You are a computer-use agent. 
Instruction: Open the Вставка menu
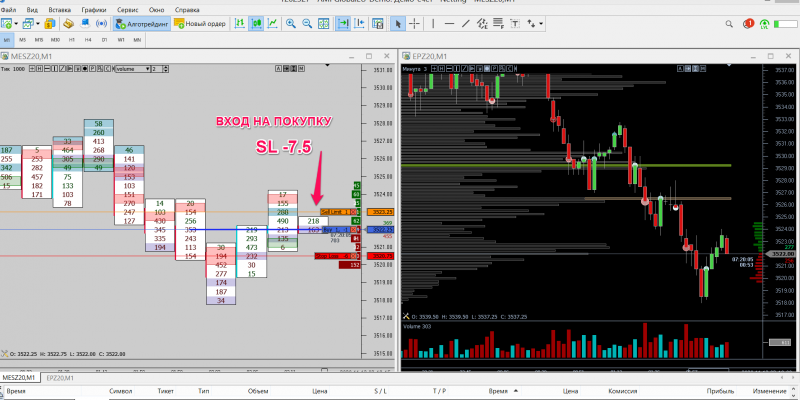[60, 10]
